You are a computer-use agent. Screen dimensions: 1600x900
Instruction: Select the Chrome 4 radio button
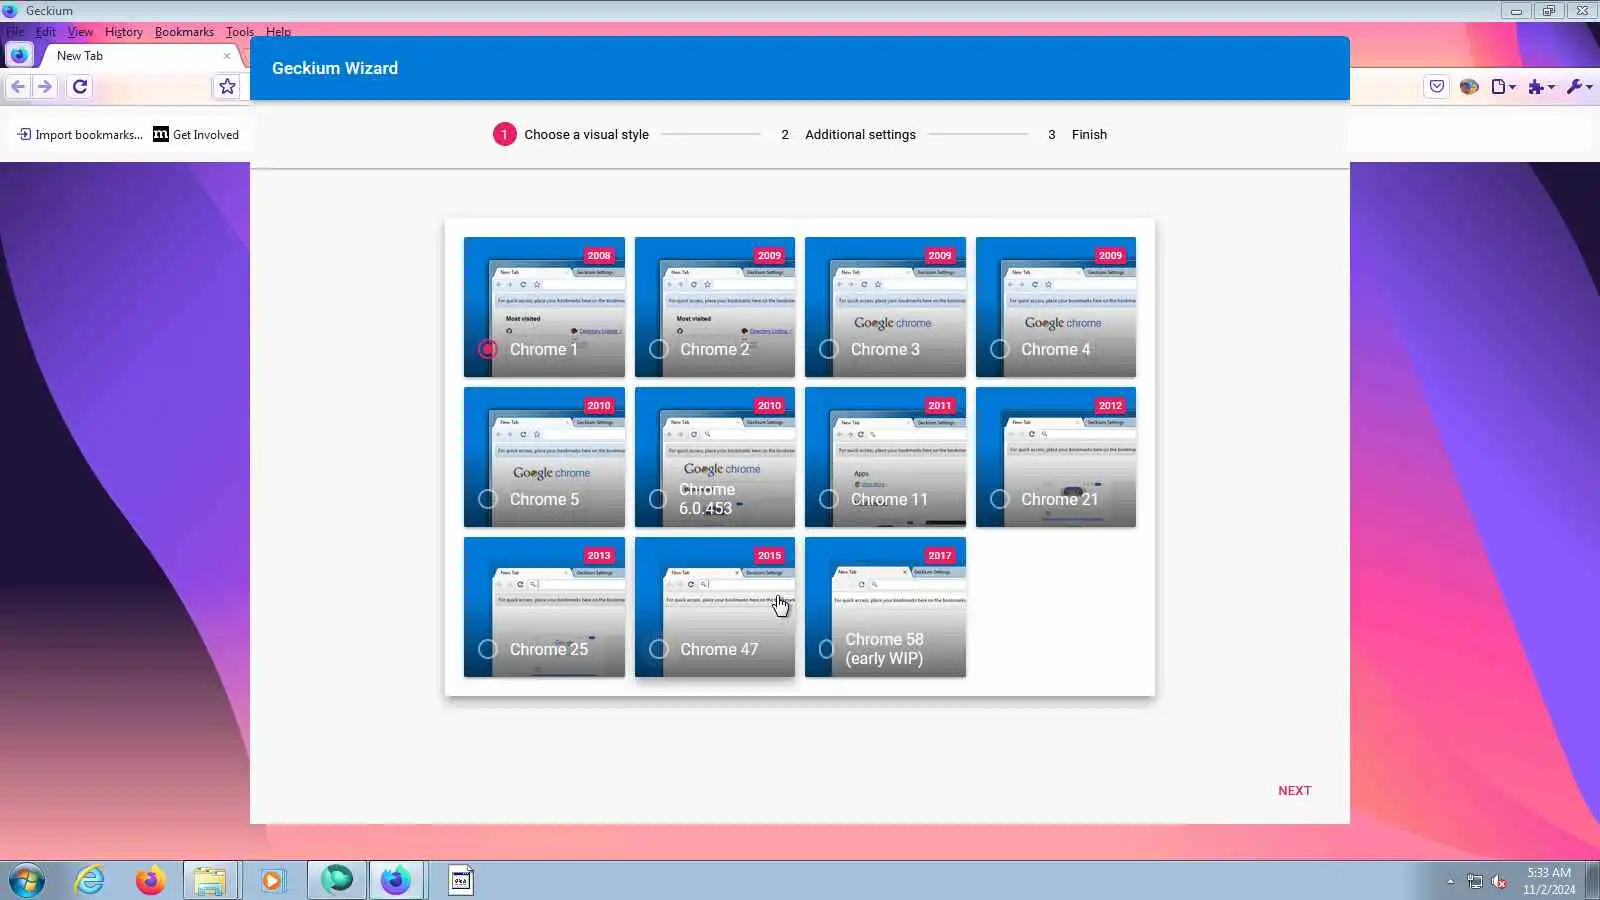(x=1000, y=349)
